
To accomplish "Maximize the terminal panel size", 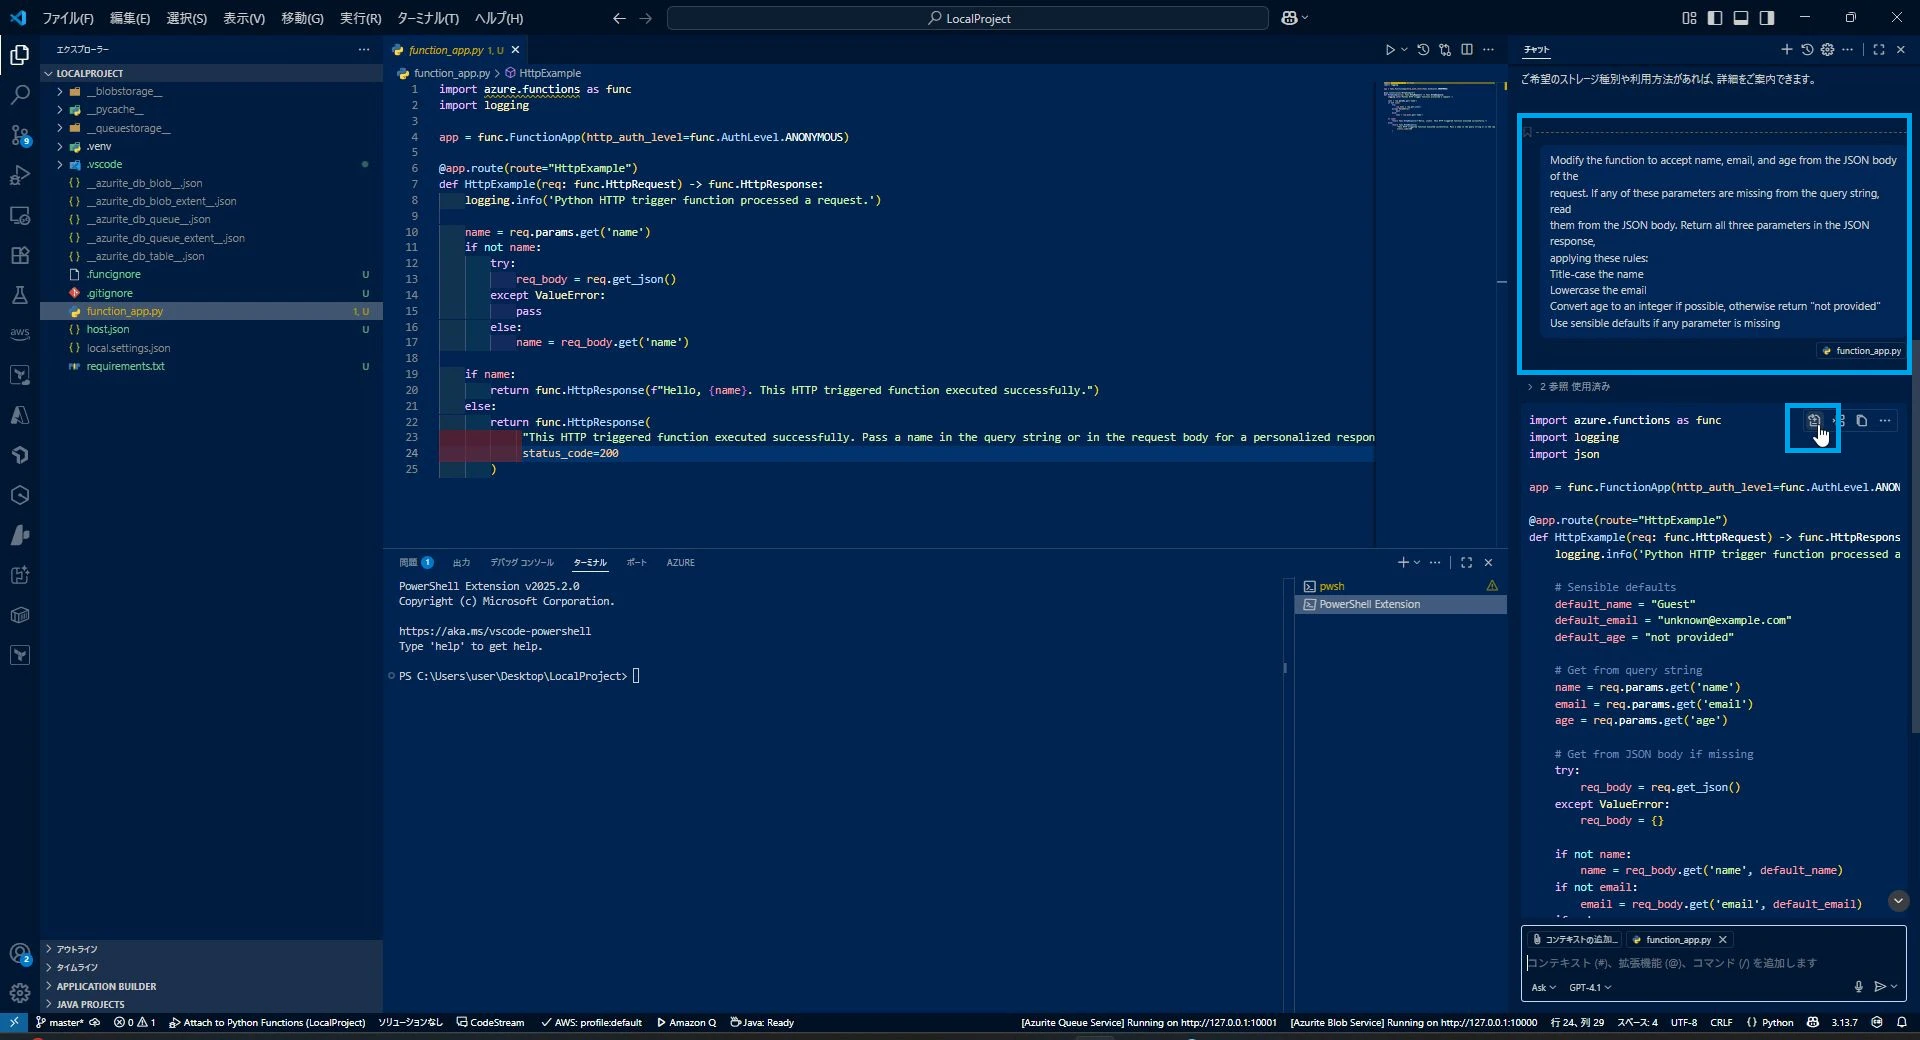I will click(x=1466, y=562).
